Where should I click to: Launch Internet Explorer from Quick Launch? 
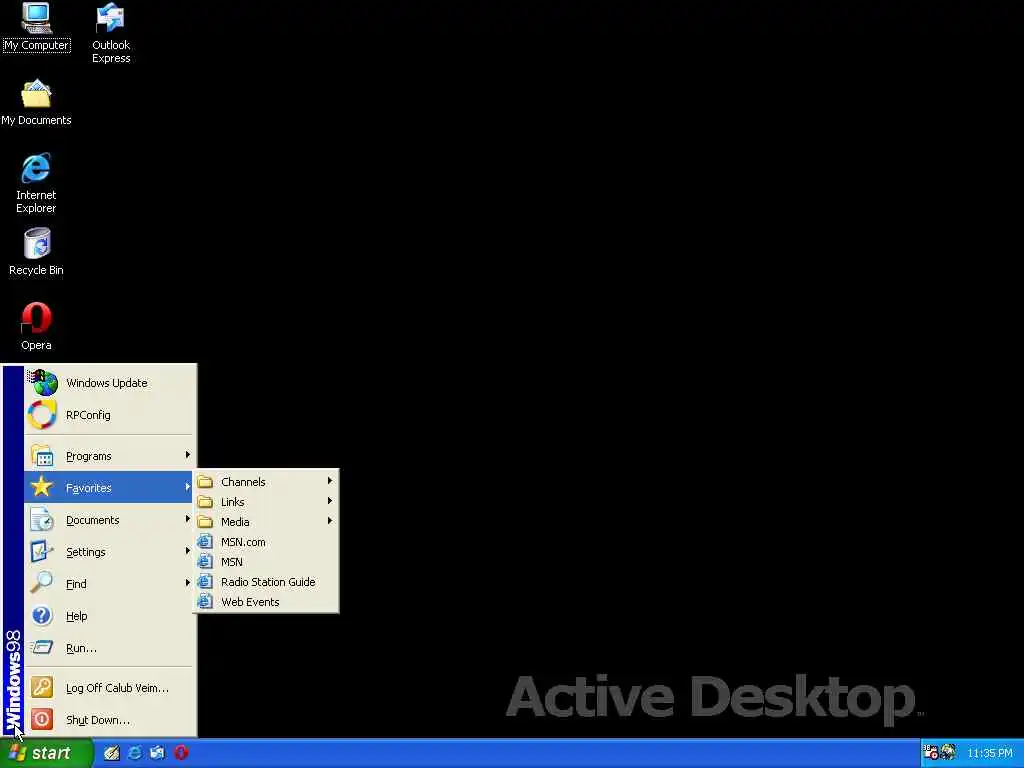coord(135,753)
